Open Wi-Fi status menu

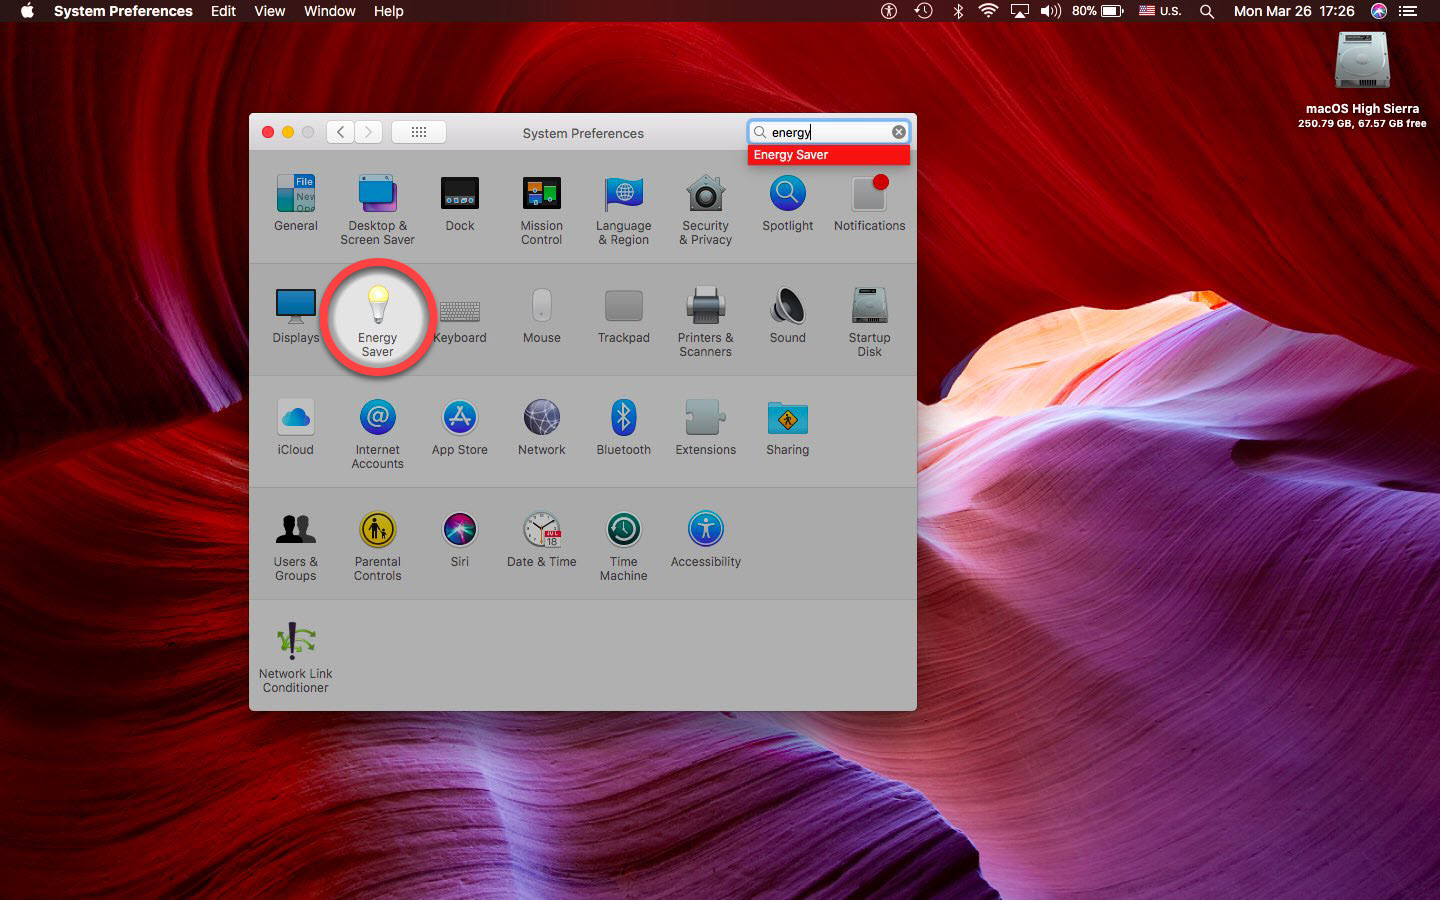[x=988, y=11]
